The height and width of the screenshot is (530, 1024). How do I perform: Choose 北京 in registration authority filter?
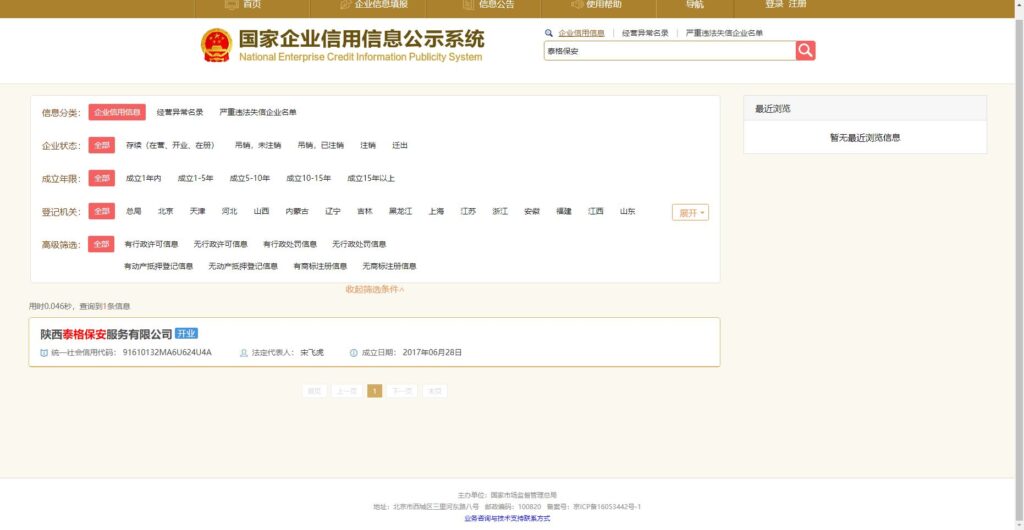pos(165,212)
